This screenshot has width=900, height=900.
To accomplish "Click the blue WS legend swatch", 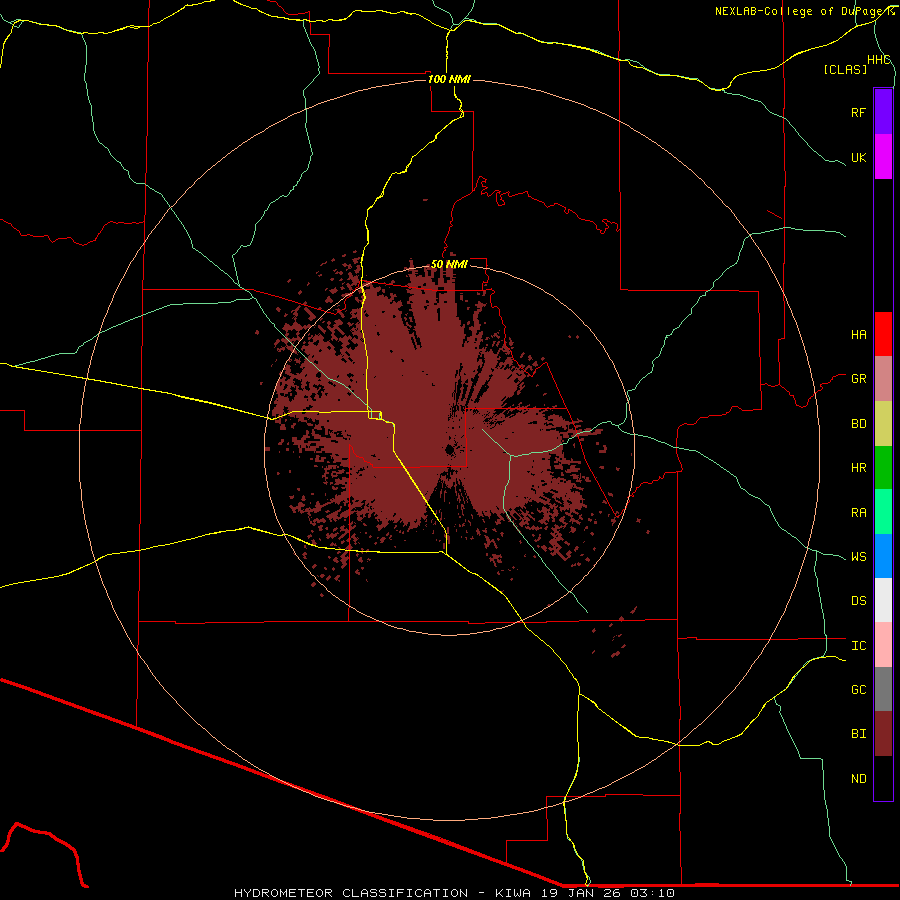I will point(883,556).
